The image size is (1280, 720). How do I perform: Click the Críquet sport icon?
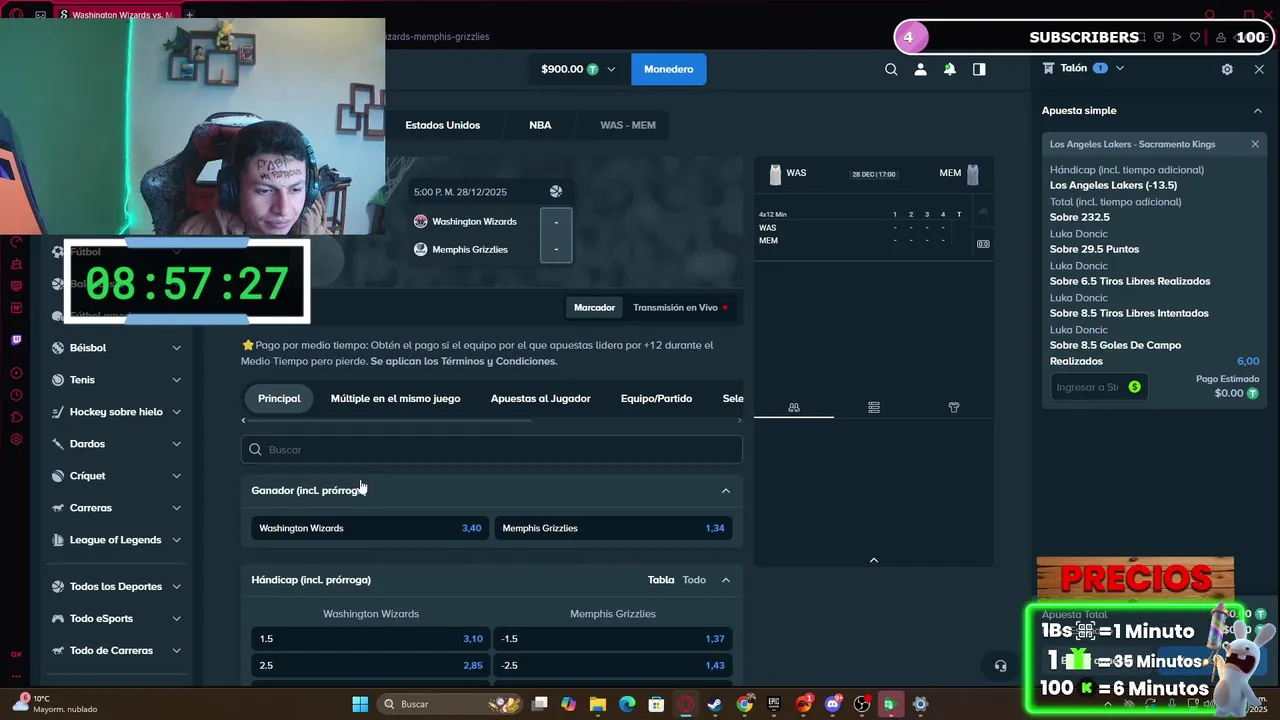pyautogui.click(x=58, y=476)
